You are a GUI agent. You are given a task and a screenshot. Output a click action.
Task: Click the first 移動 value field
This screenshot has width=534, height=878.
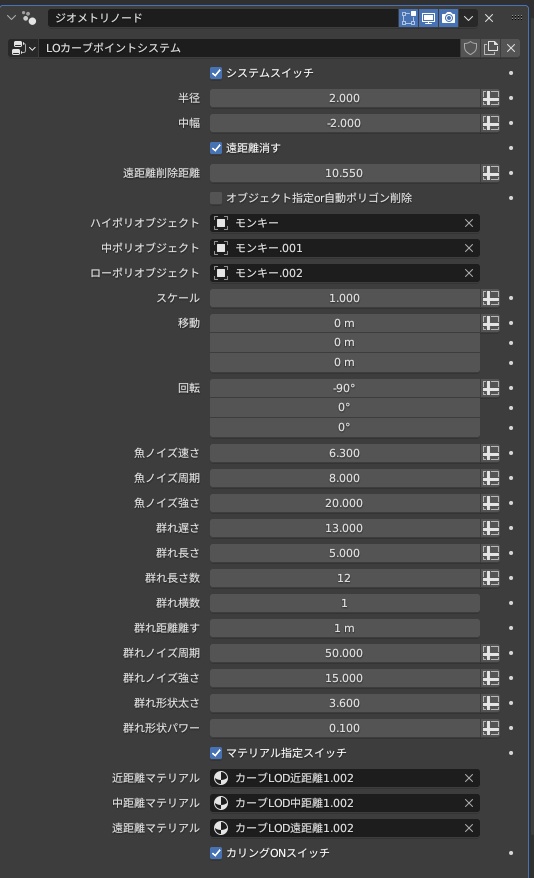coord(344,323)
